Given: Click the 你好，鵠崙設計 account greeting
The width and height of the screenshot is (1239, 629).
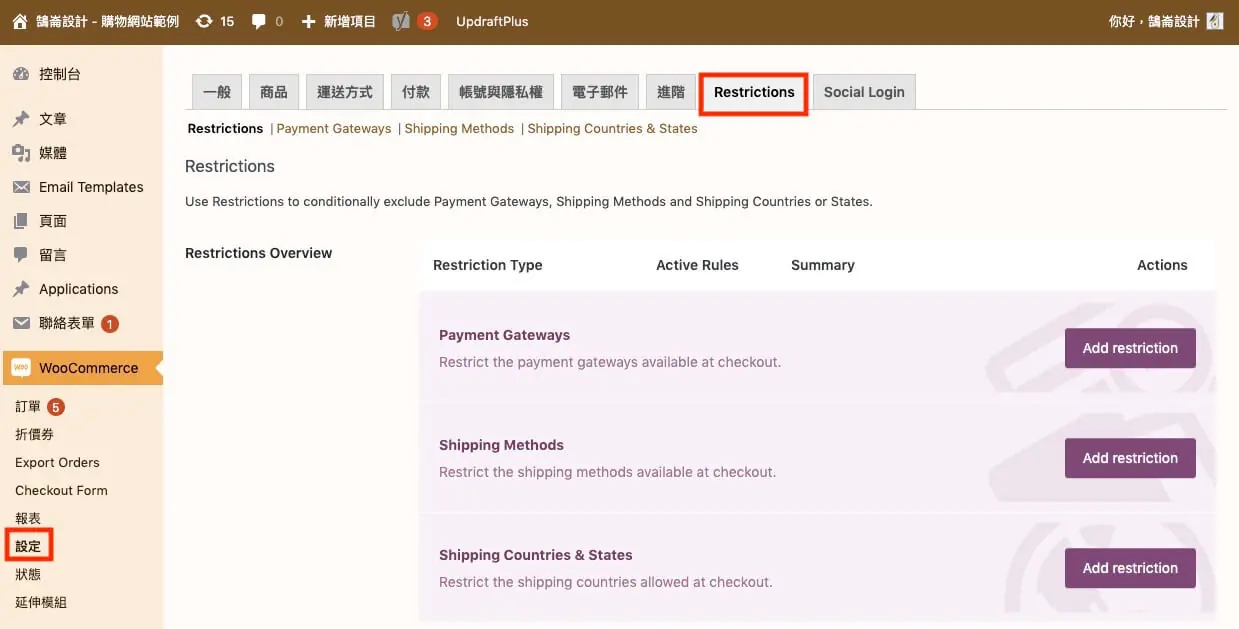Looking at the screenshot, I should click(1154, 21).
